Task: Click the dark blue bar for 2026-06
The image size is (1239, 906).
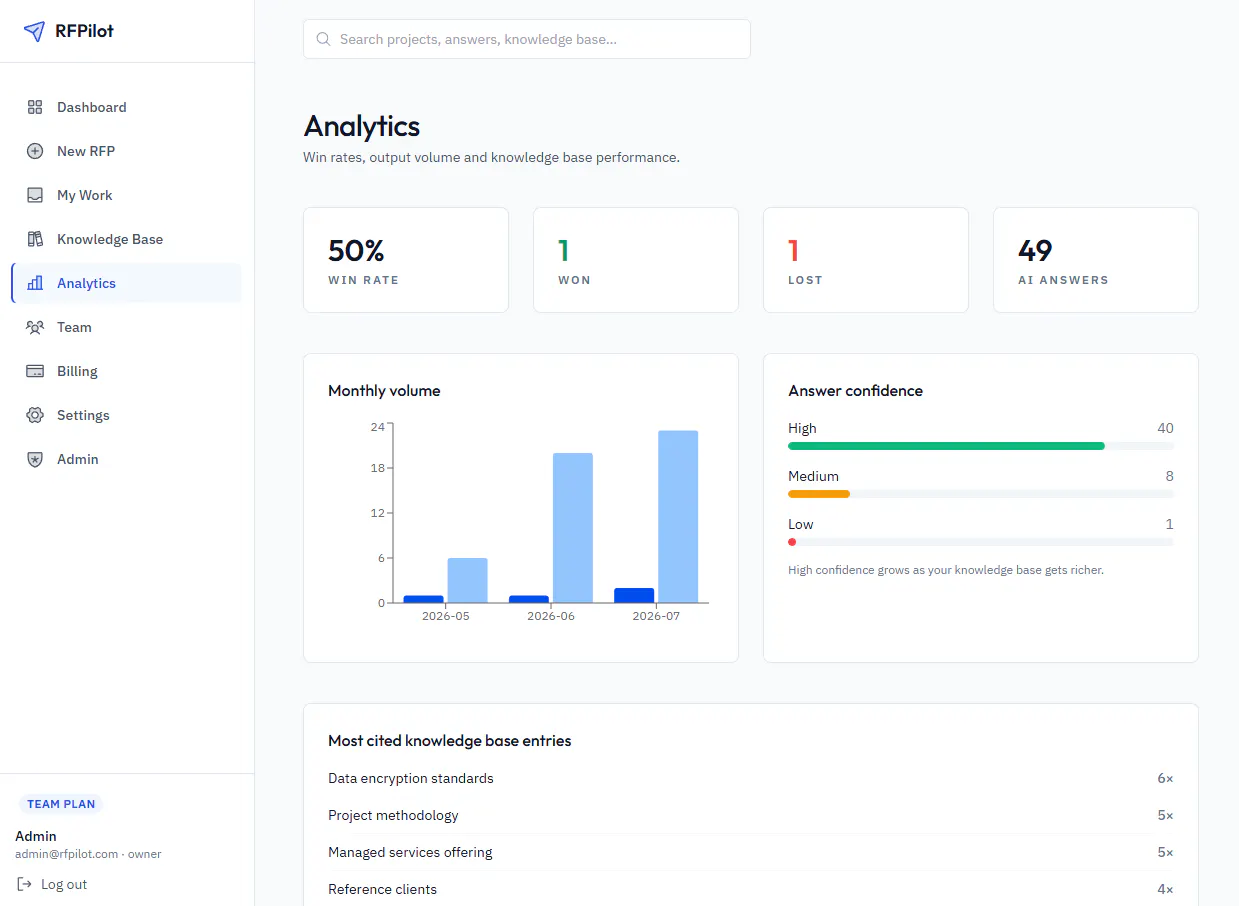Action: click(x=529, y=599)
